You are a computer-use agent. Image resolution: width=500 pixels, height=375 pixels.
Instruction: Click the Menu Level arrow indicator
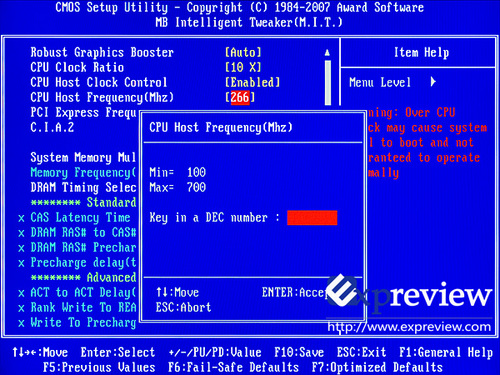(x=433, y=82)
